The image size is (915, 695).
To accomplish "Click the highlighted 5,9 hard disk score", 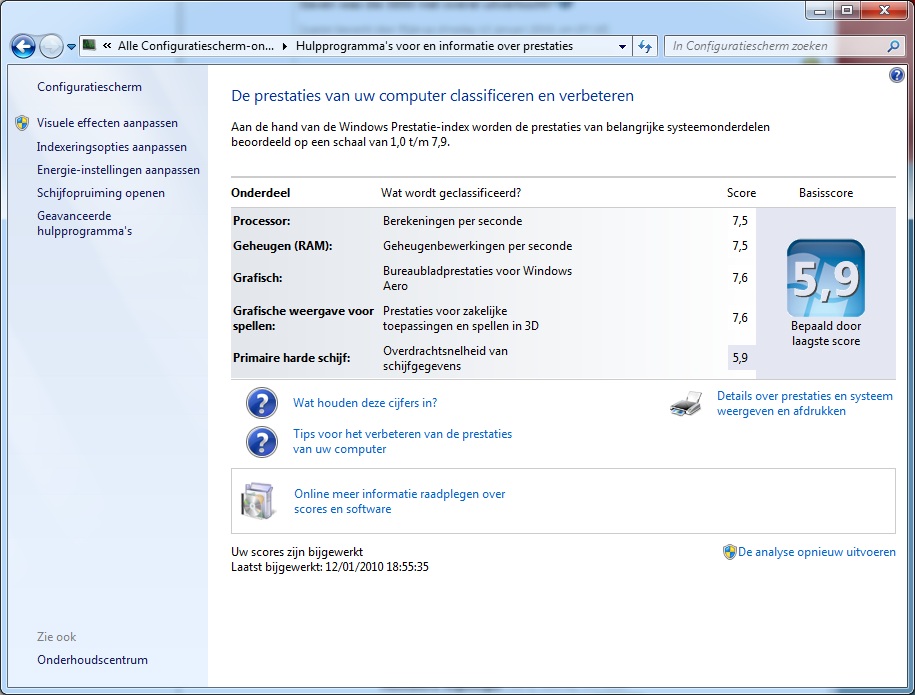I will 740,358.
